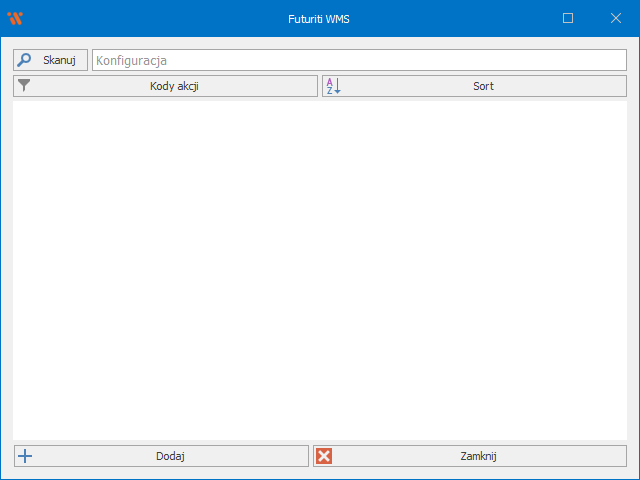Maximize the Futuriti WMS window

tap(568, 18)
